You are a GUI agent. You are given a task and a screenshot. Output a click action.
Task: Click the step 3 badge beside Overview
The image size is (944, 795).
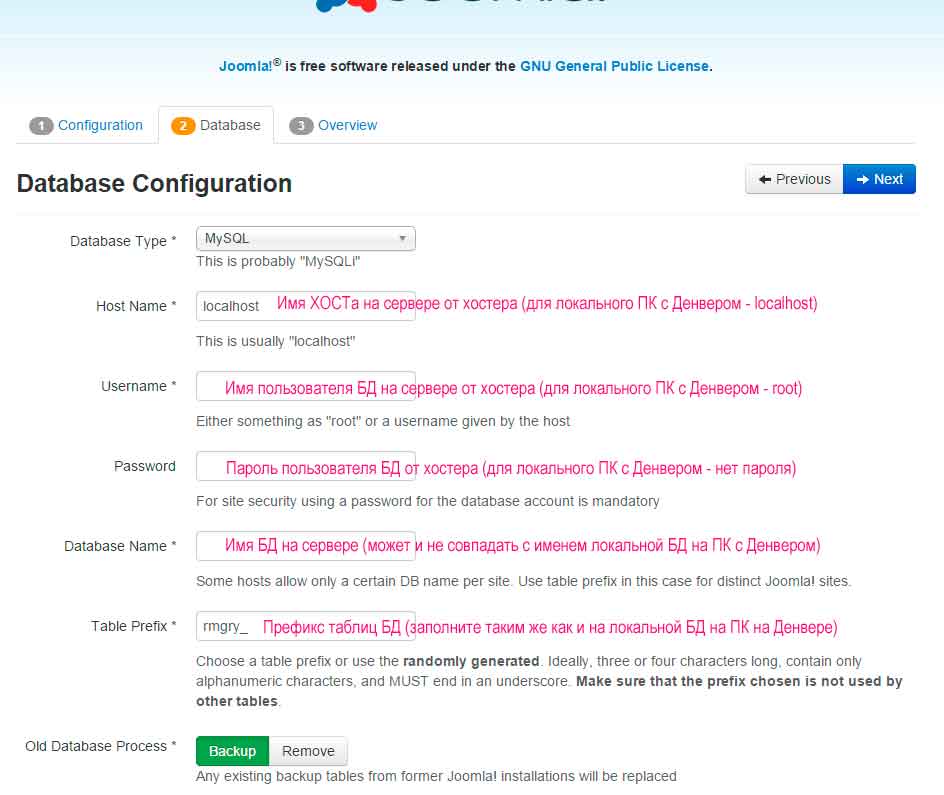coord(301,126)
